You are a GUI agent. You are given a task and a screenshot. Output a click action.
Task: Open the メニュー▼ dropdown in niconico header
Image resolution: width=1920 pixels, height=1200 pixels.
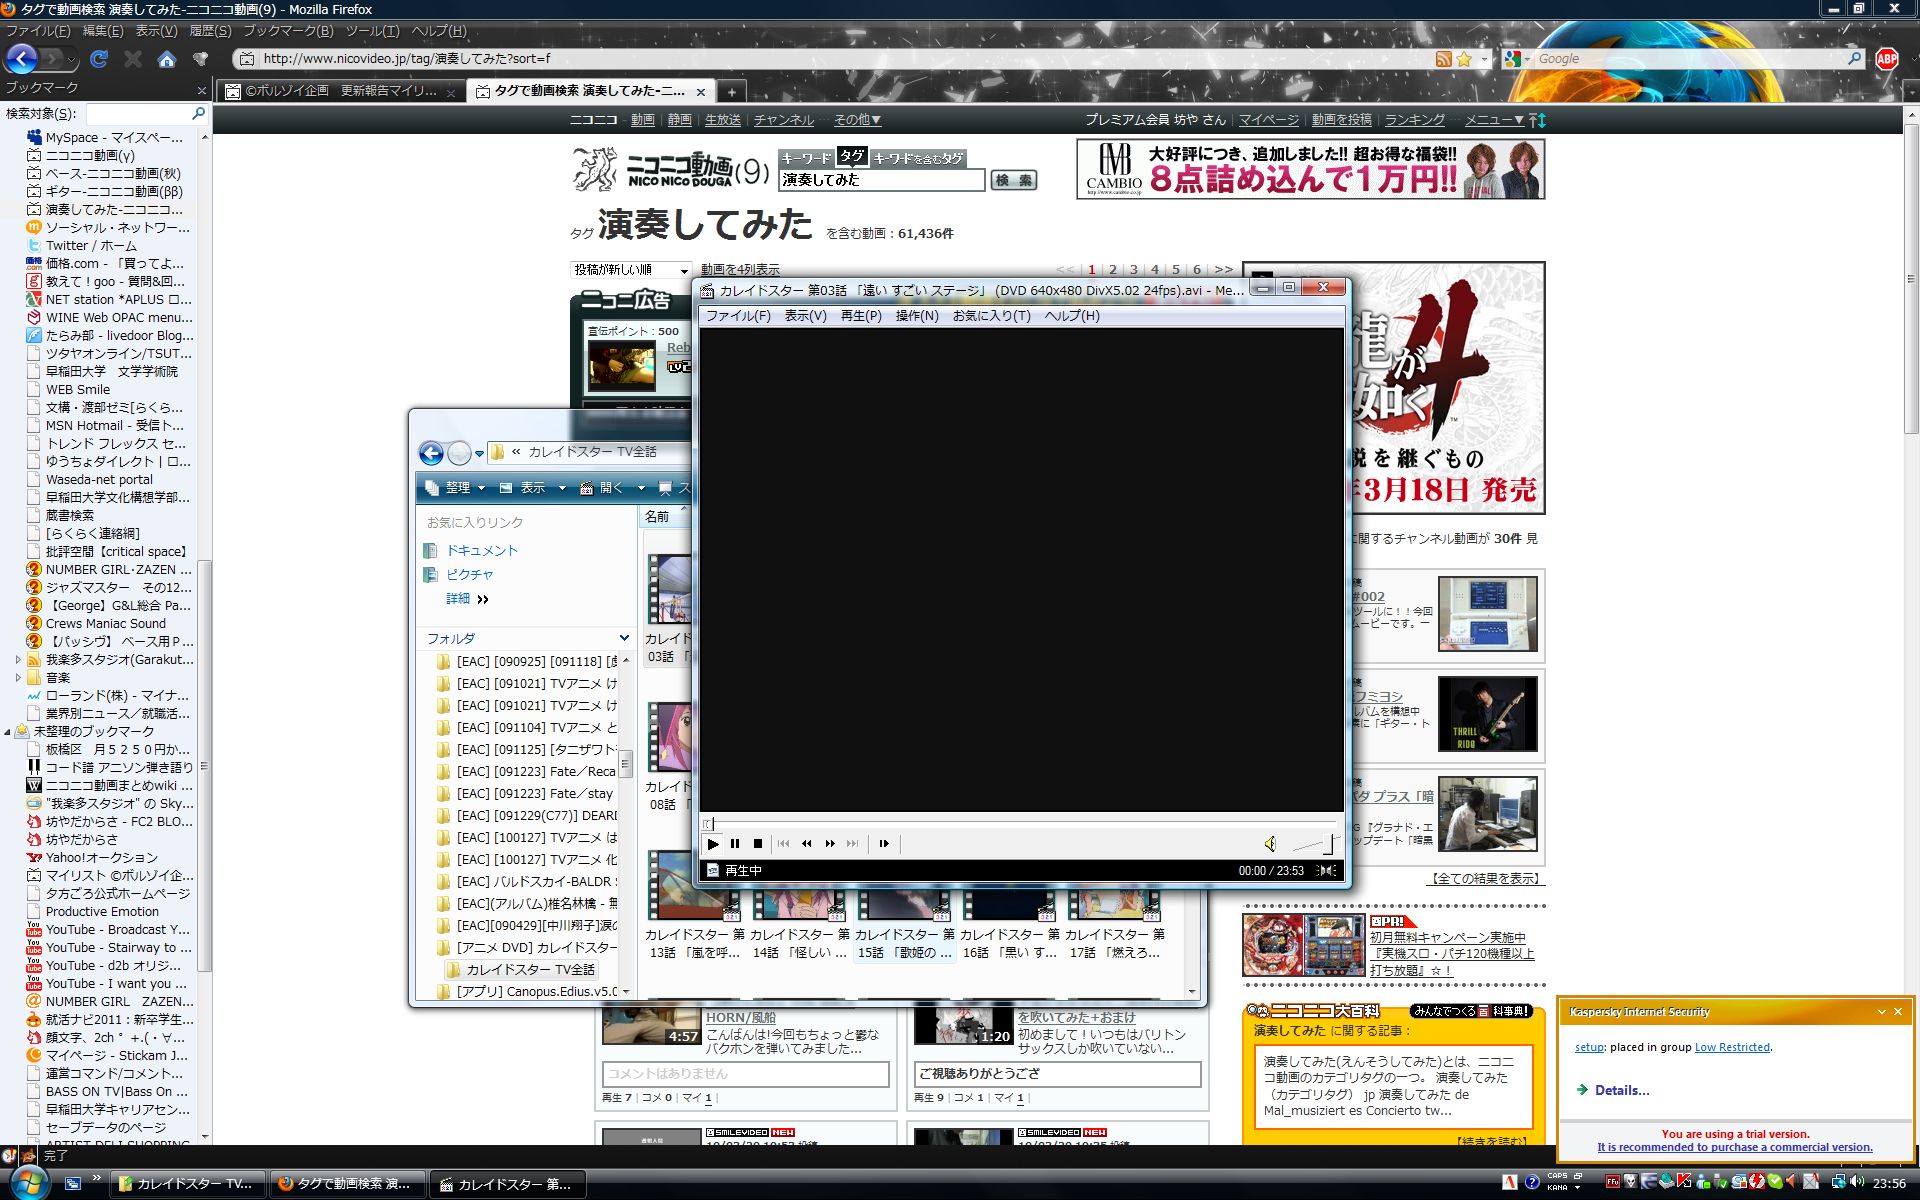coord(1494,120)
